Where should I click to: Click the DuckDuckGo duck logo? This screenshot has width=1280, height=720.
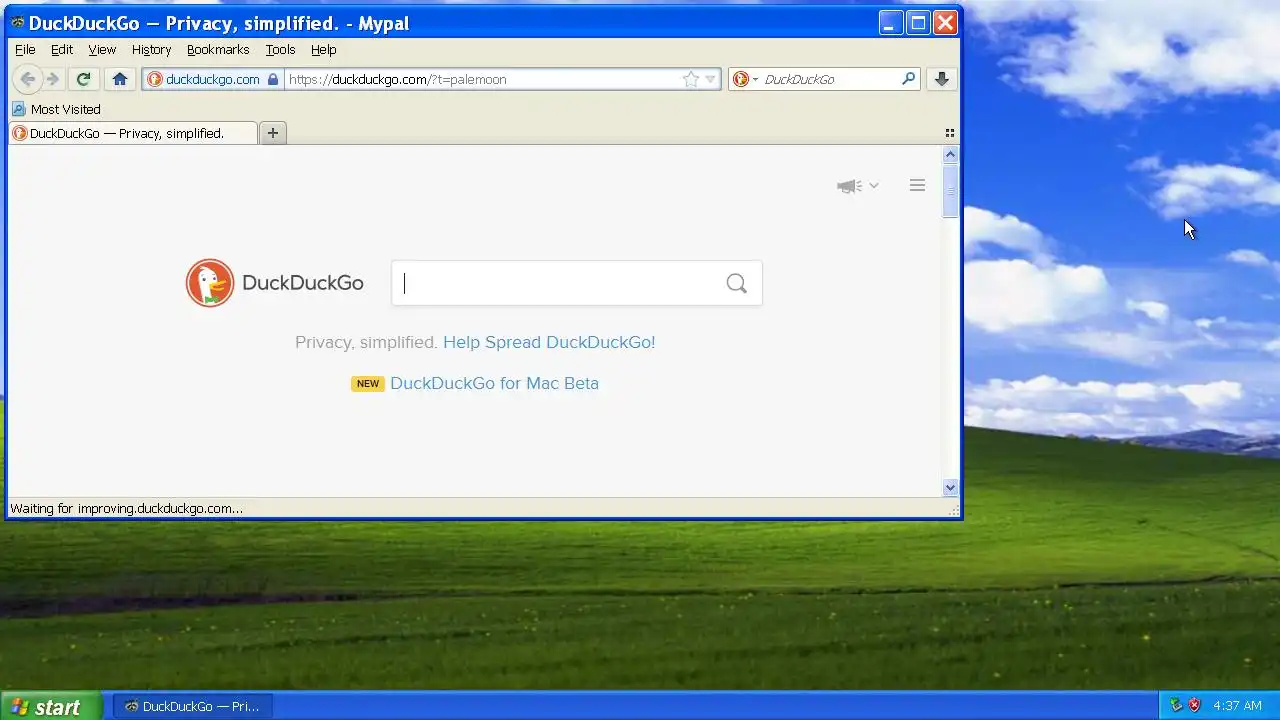click(210, 283)
